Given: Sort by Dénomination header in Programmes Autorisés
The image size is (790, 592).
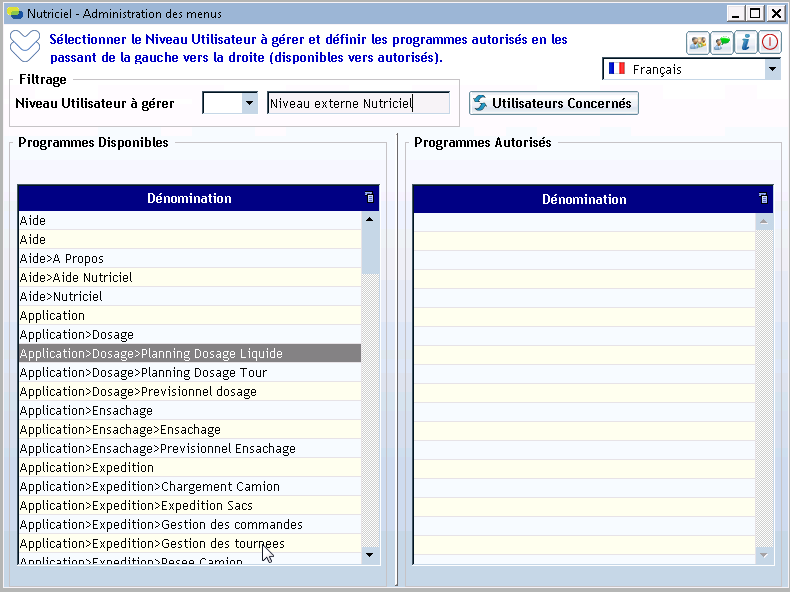Looking at the screenshot, I should 584,199.
